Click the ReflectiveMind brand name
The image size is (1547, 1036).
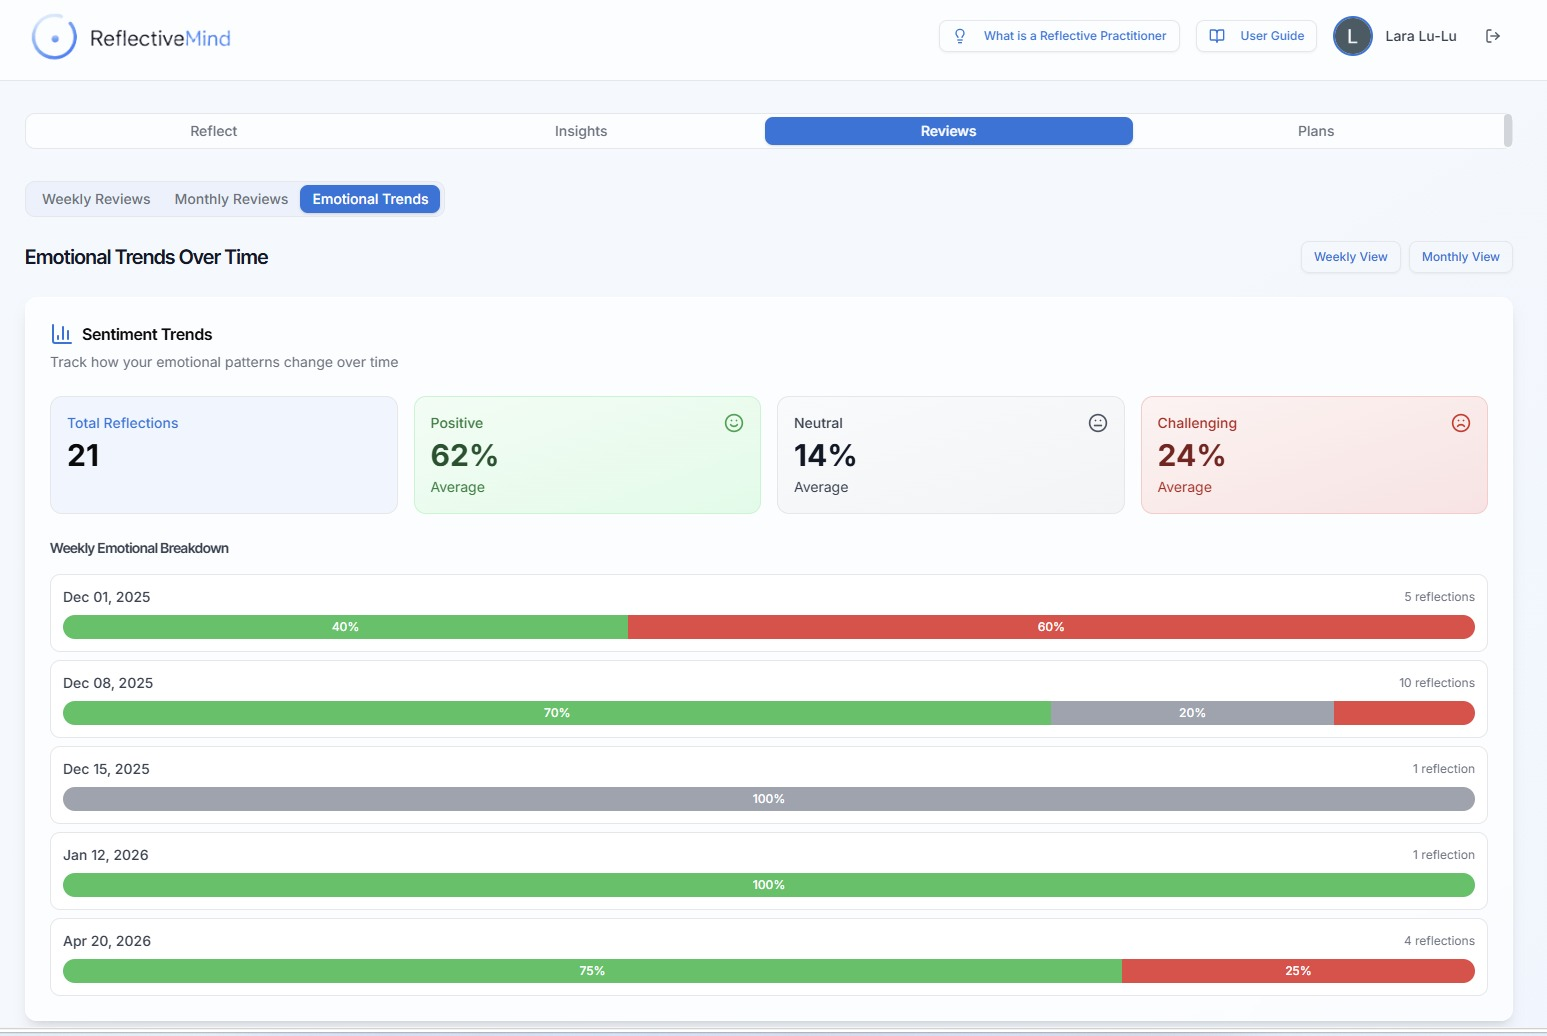[160, 38]
